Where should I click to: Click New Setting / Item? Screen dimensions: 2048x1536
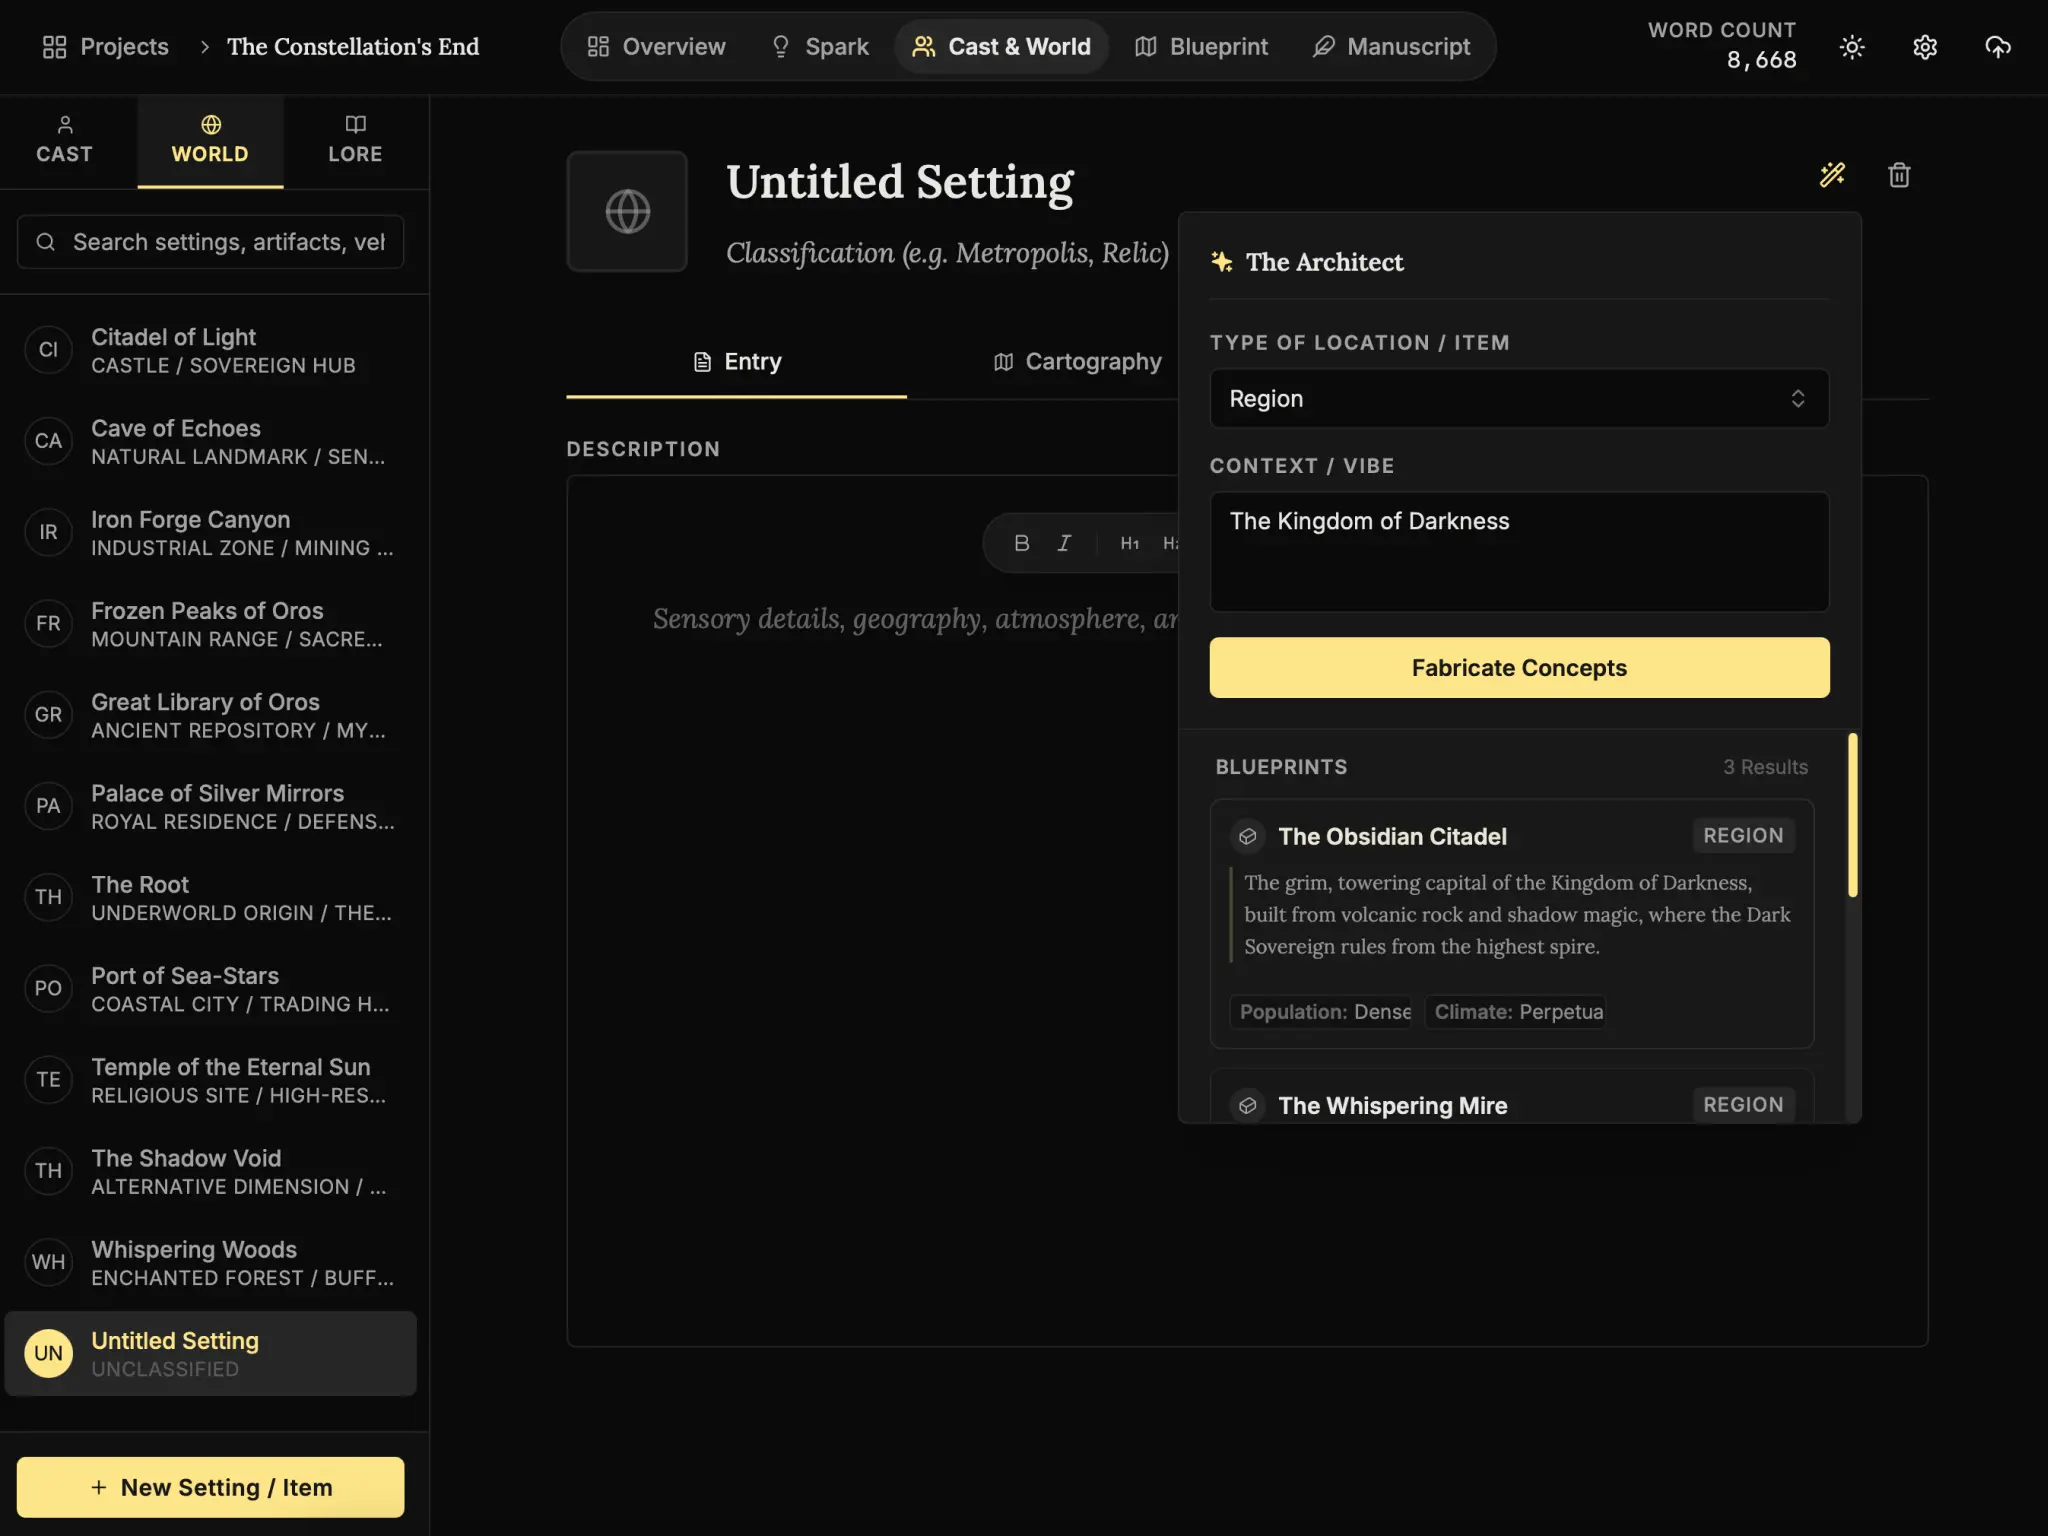coord(210,1487)
